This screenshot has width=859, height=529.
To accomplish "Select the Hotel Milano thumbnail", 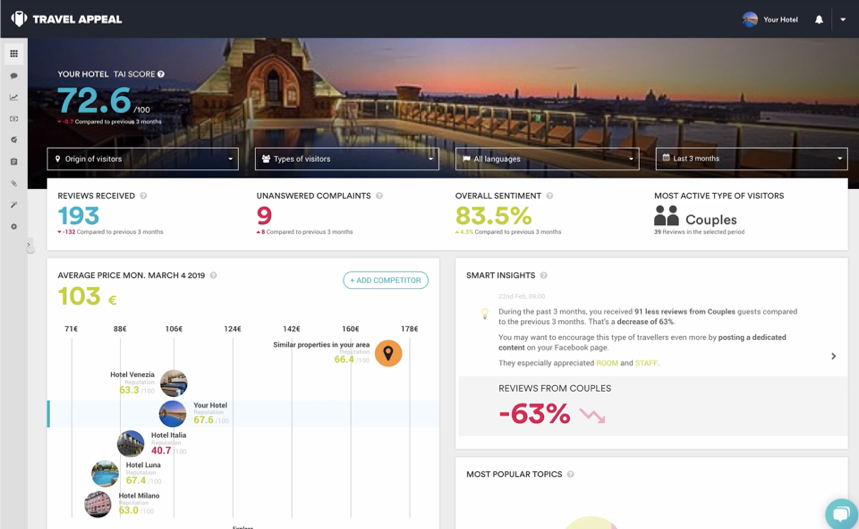I will pyautogui.click(x=98, y=504).
